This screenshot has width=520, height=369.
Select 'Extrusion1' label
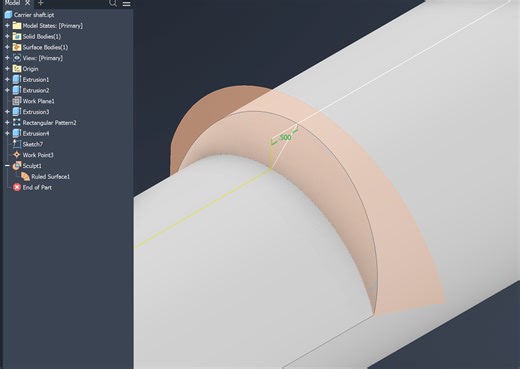(x=36, y=79)
